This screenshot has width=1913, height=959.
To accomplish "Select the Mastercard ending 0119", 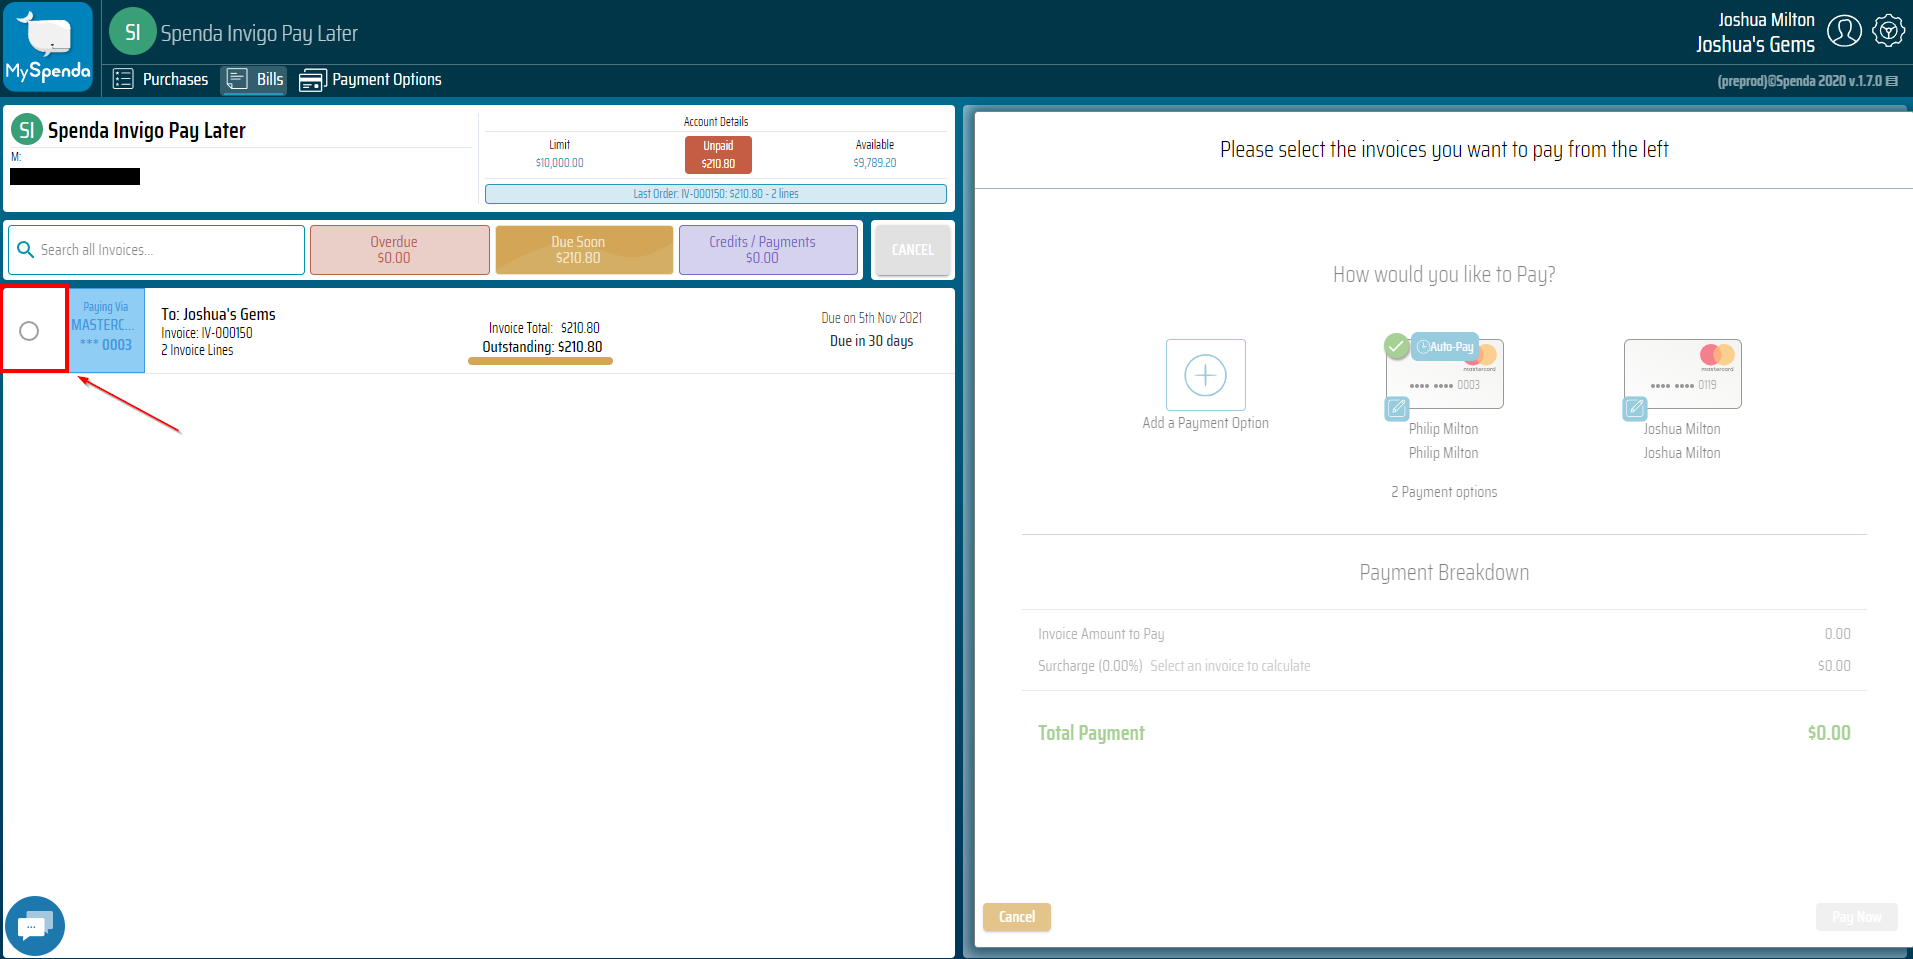I will pos(1683,374).
